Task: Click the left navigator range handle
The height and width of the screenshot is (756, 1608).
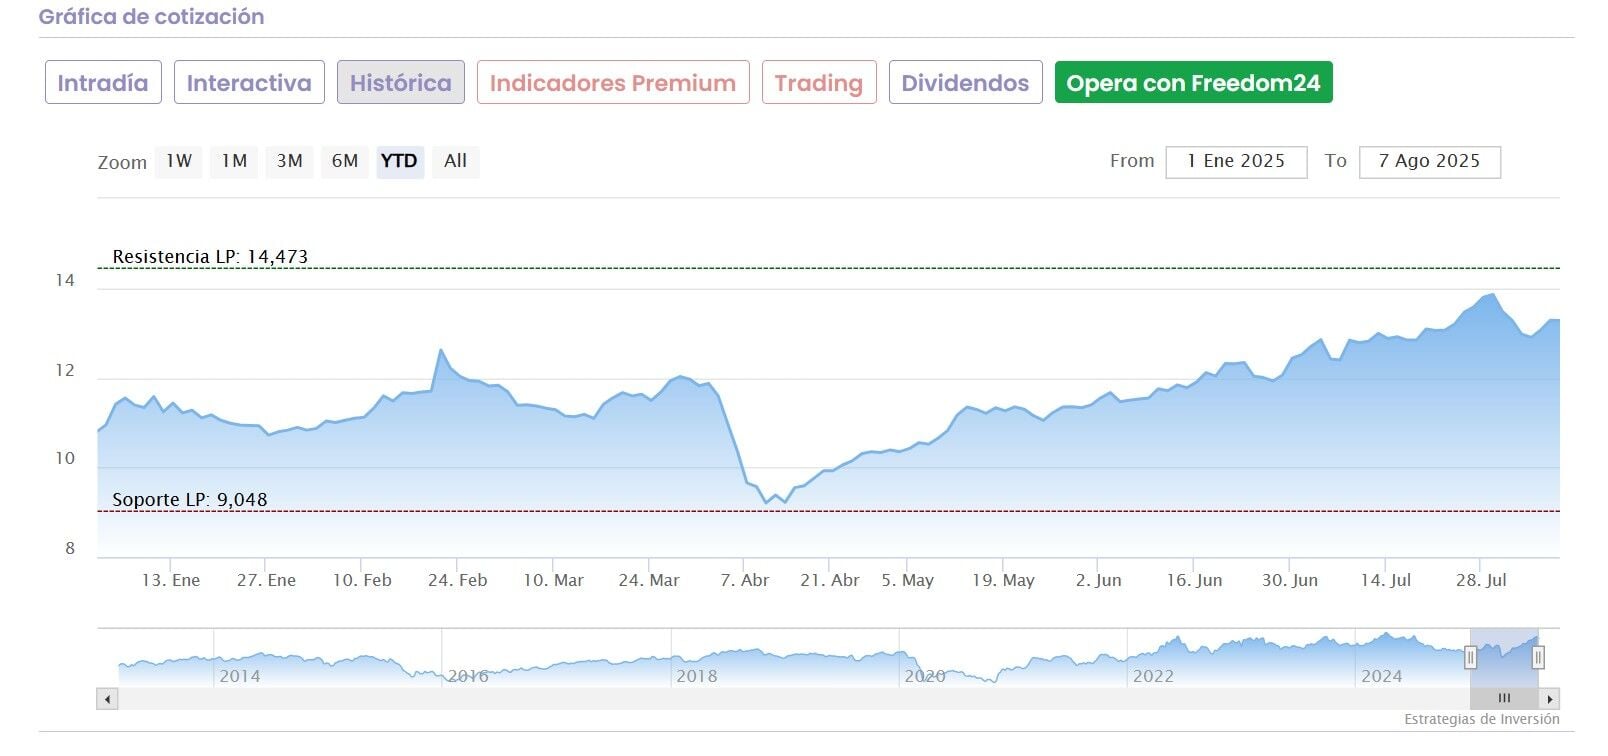Action: pyautogui.click(x=1470, y=657)
